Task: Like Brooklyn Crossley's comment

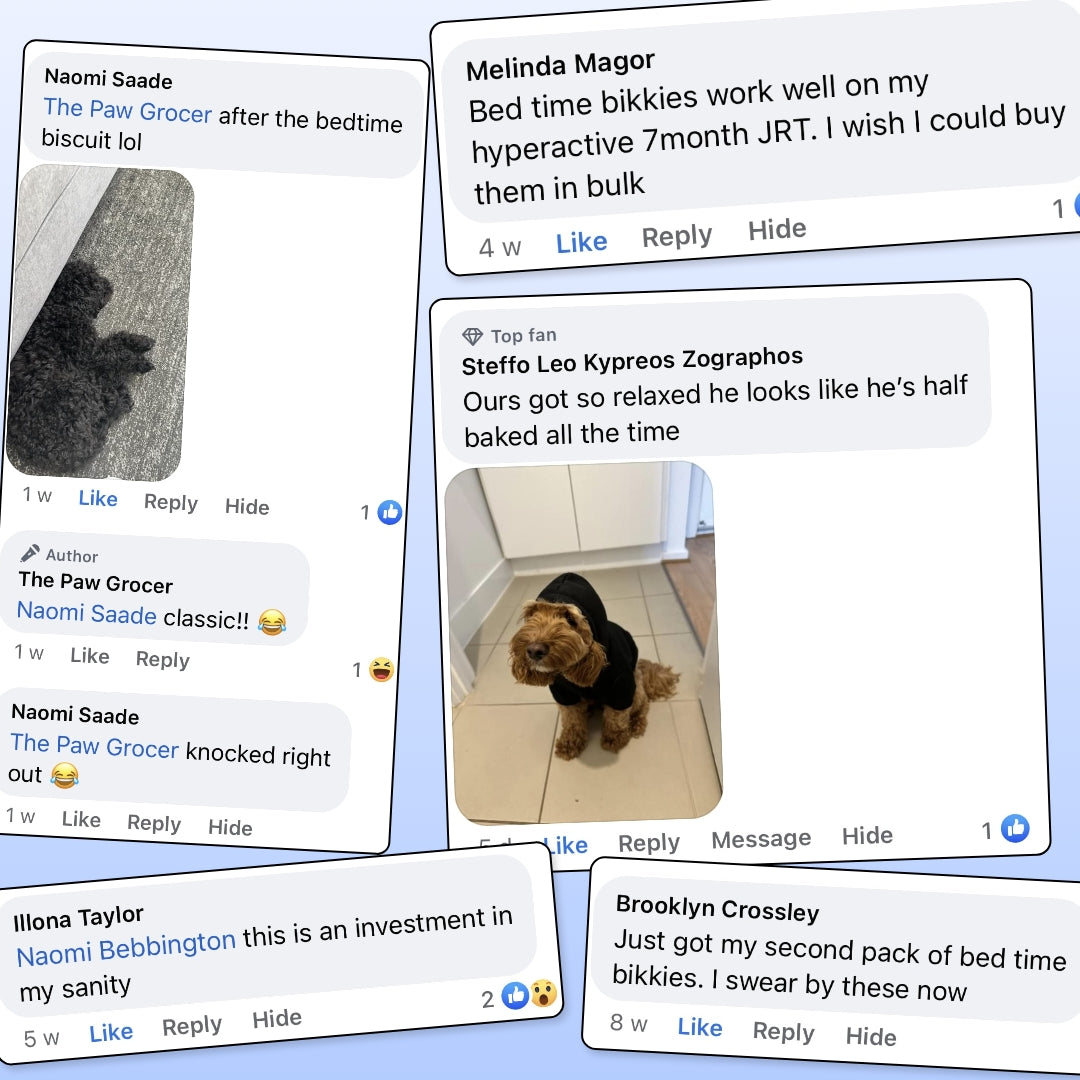Action: [x=700, y=1027]
